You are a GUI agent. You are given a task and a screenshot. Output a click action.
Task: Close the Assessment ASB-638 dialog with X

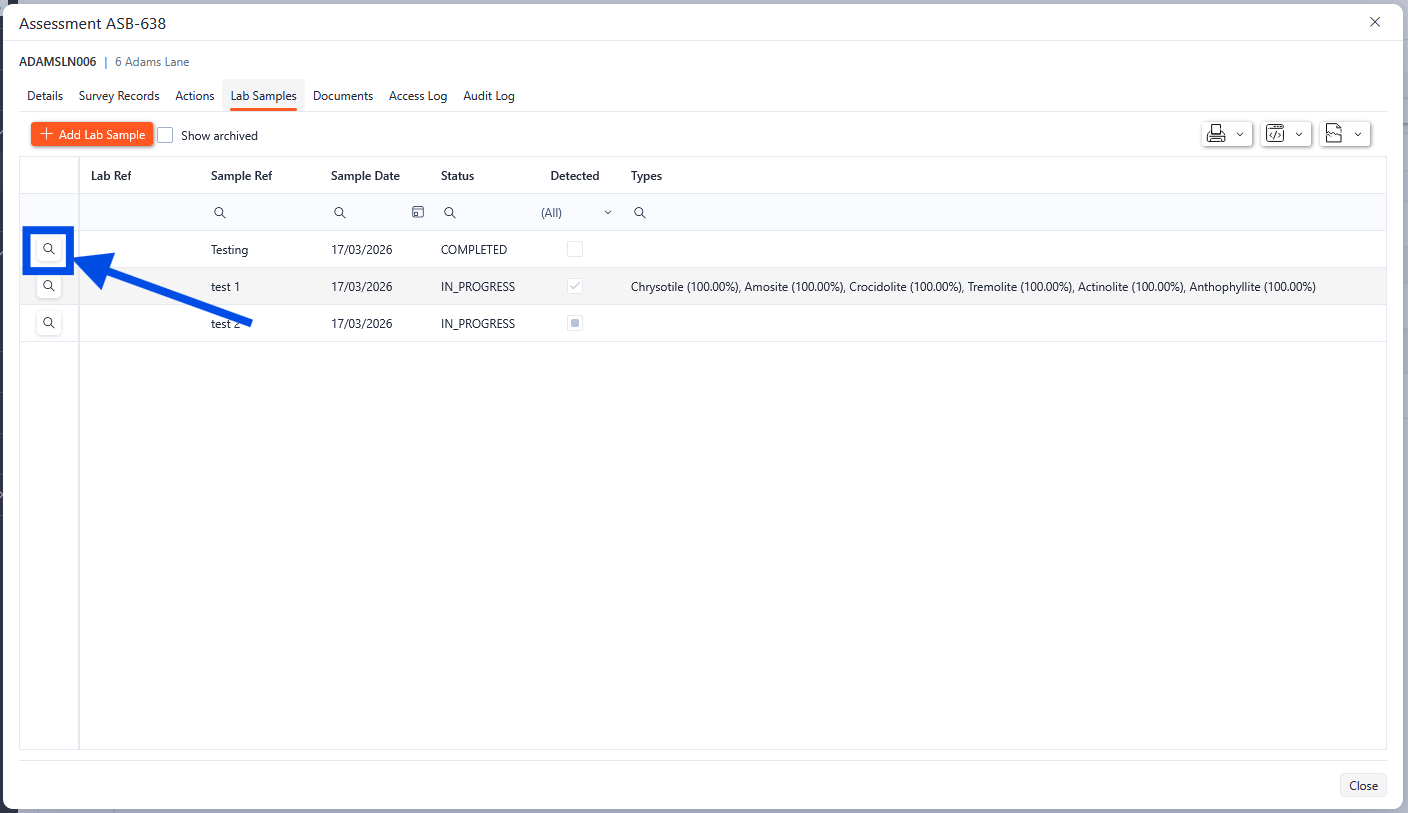[1375, 22]
